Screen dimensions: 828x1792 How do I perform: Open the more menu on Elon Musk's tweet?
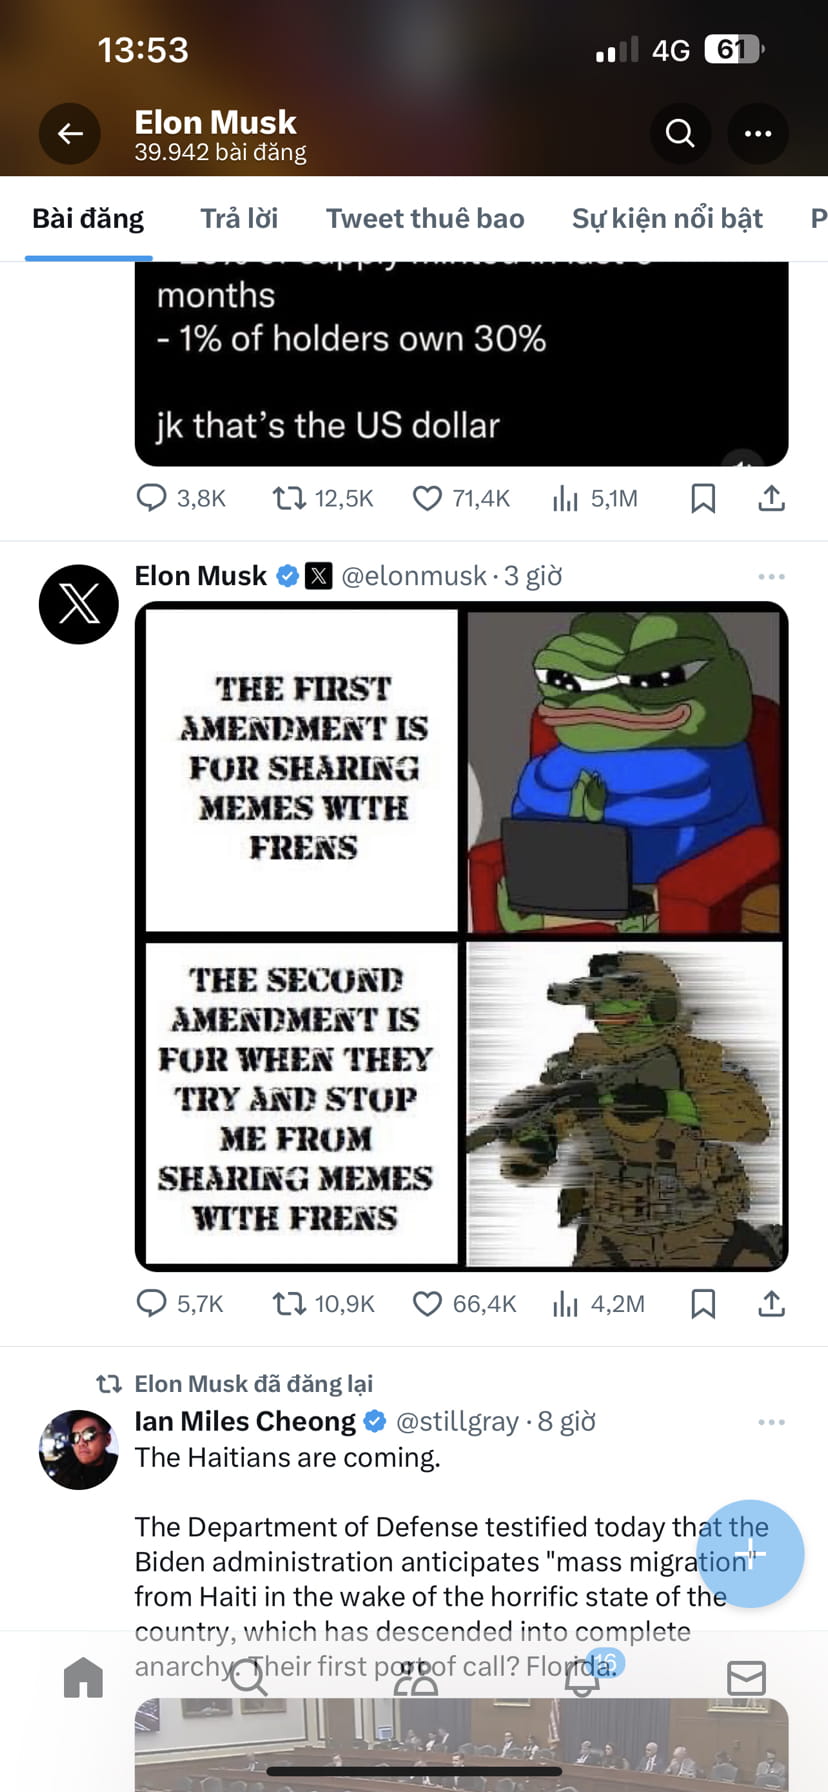click(771, 576)
